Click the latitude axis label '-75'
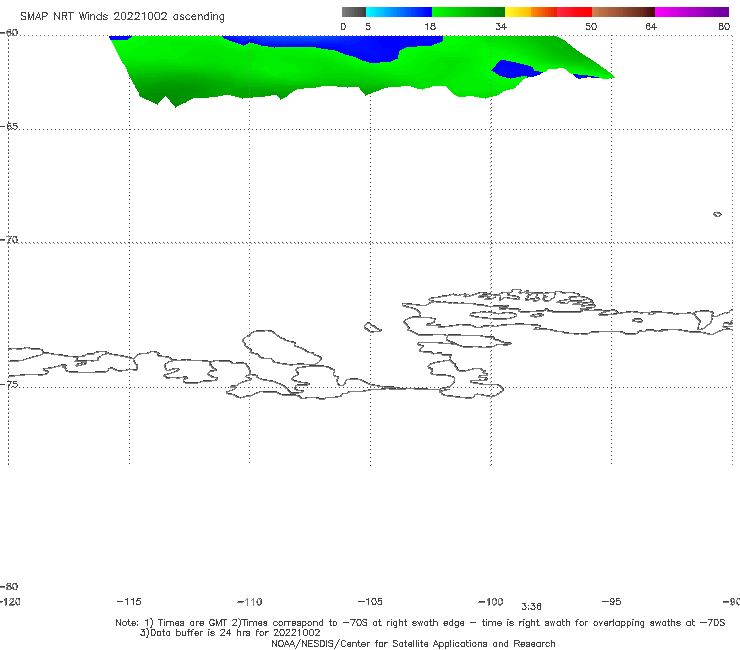The image size is (740, 650). tap(9, 384)
